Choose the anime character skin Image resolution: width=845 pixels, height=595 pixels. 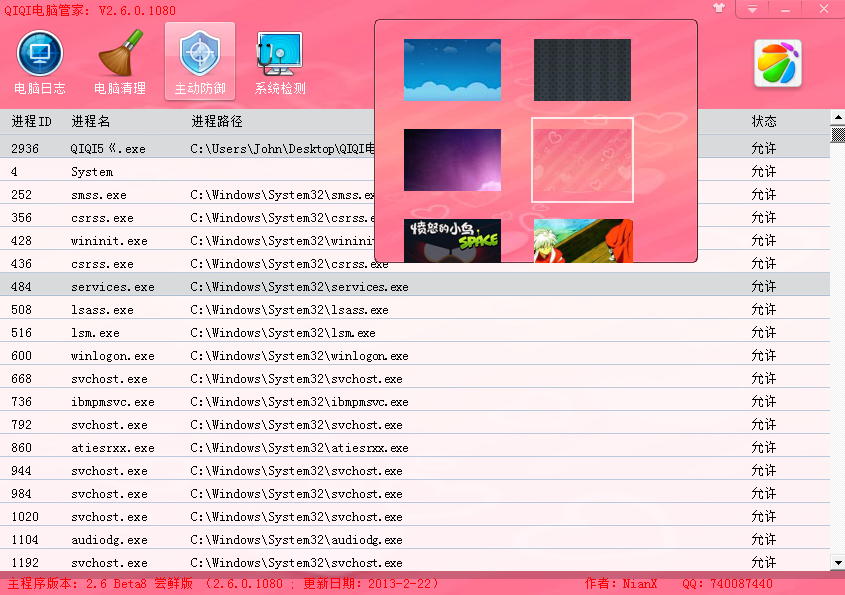point(583,240)
